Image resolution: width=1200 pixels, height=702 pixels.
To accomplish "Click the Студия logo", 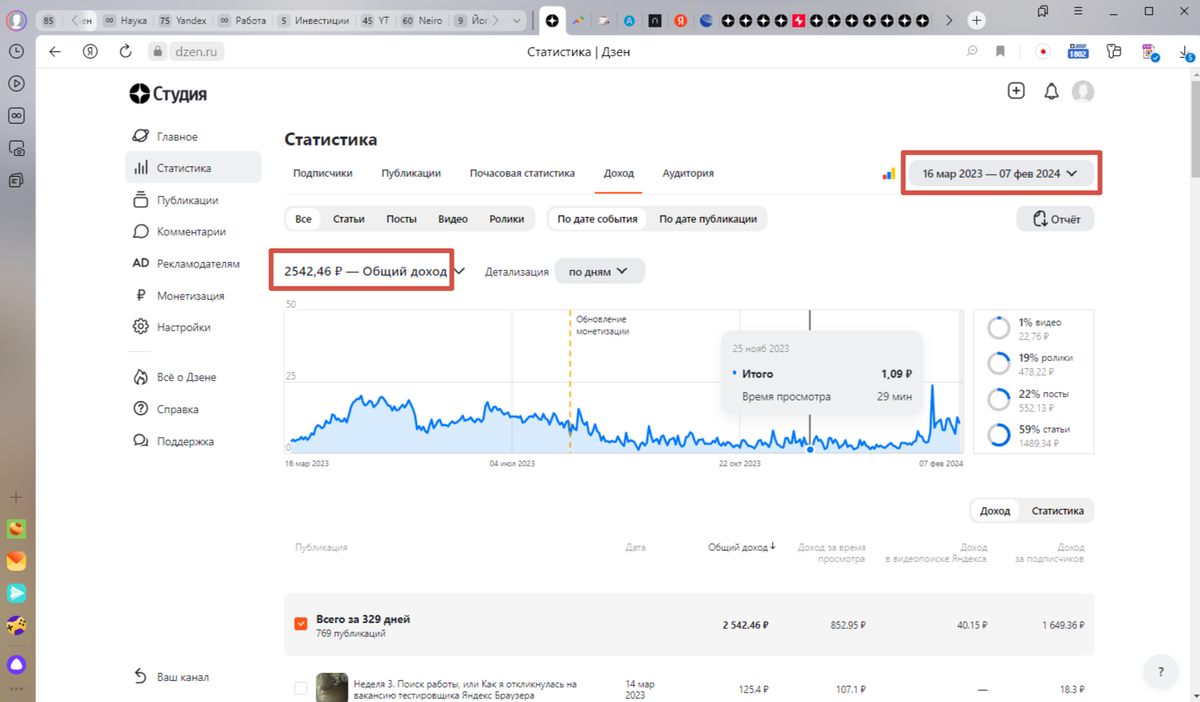I will 168,94.
